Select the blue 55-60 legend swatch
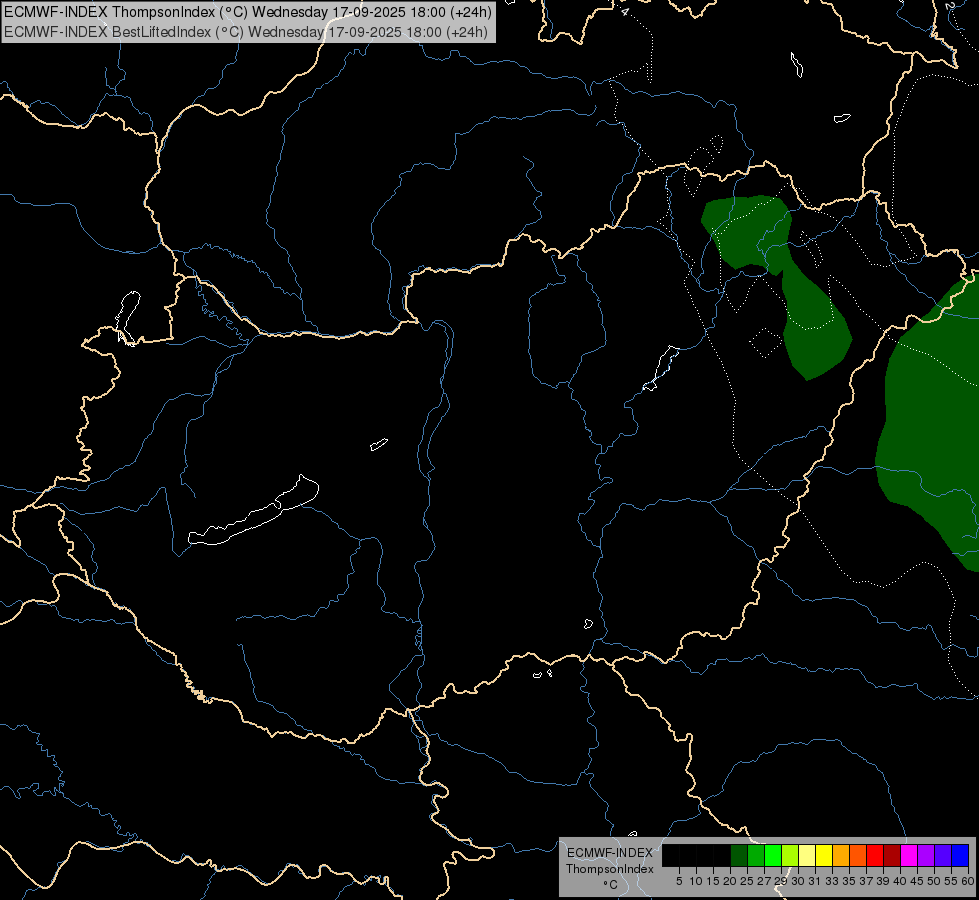The width and height of the screenshot is (979, 900). pyautogui.click(x=960, y=856)
